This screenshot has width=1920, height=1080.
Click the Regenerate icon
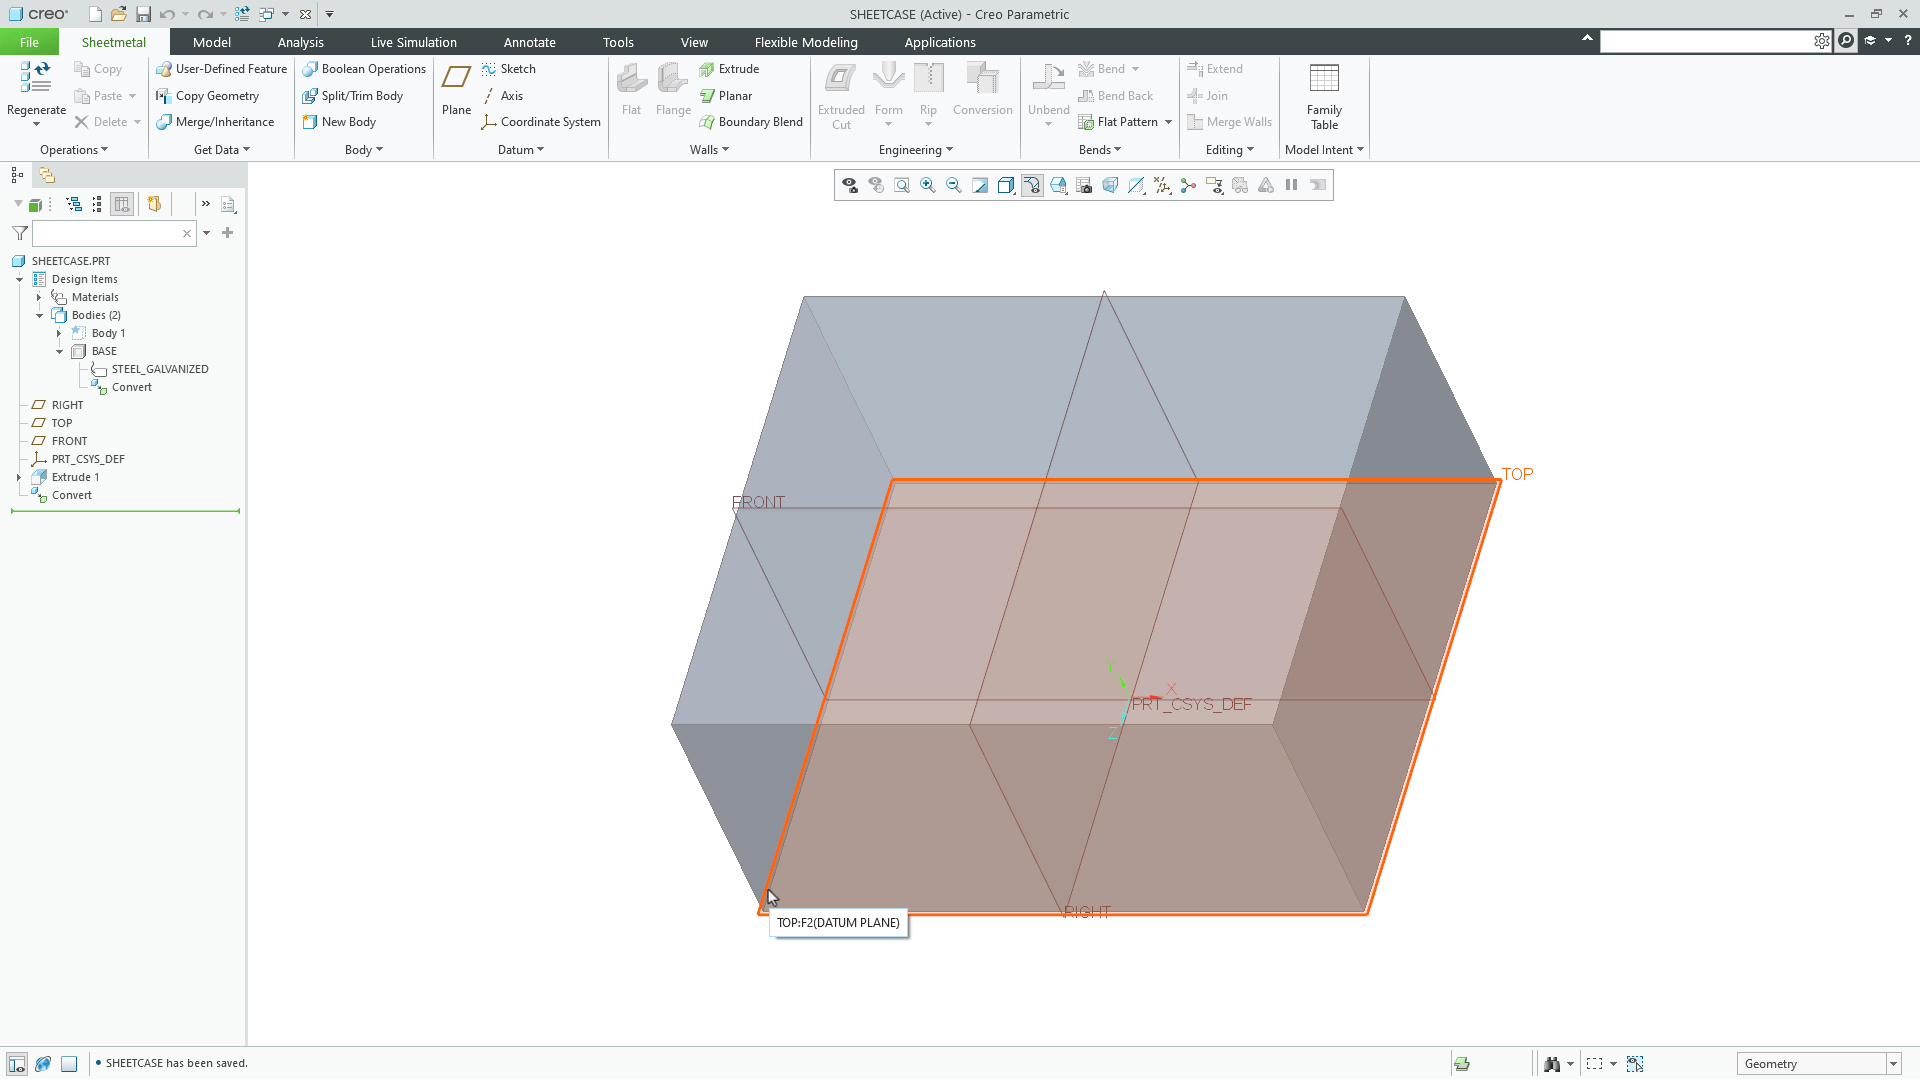36,78
